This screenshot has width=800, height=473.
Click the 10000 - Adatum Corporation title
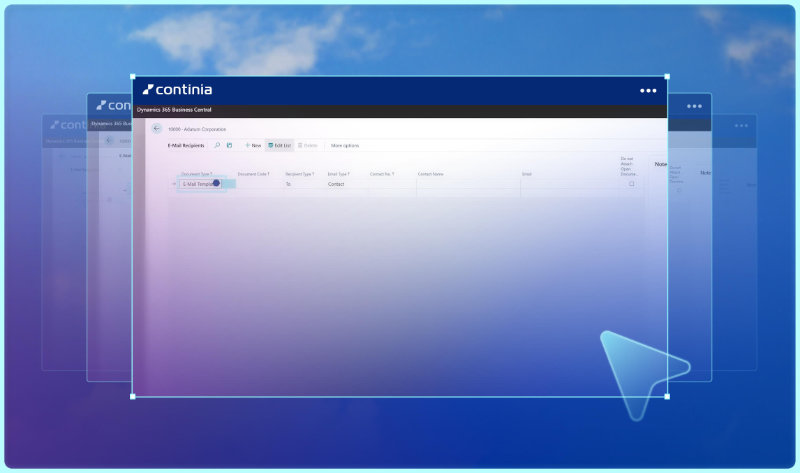tap(197, 129)
